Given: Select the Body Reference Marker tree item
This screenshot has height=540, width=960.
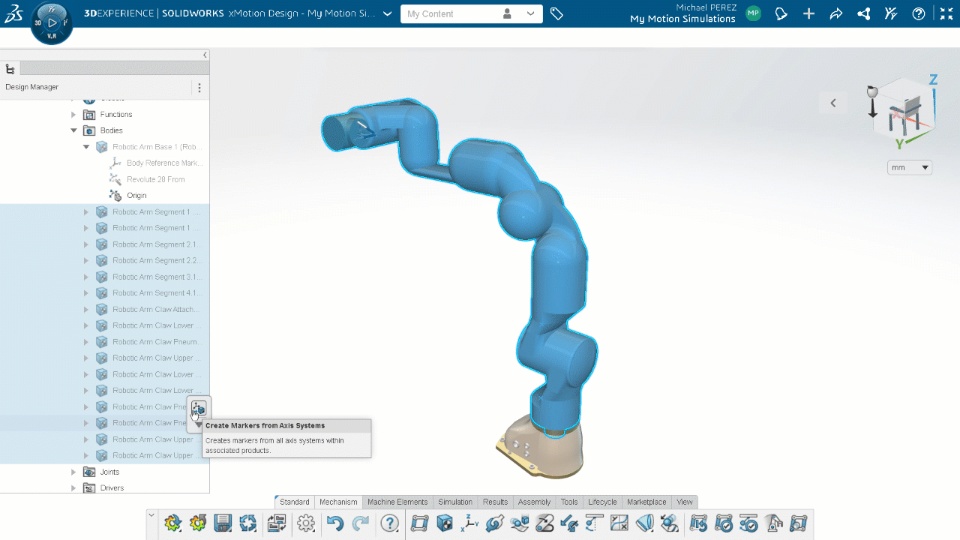Looking at the screenshot, I should 164,163.
